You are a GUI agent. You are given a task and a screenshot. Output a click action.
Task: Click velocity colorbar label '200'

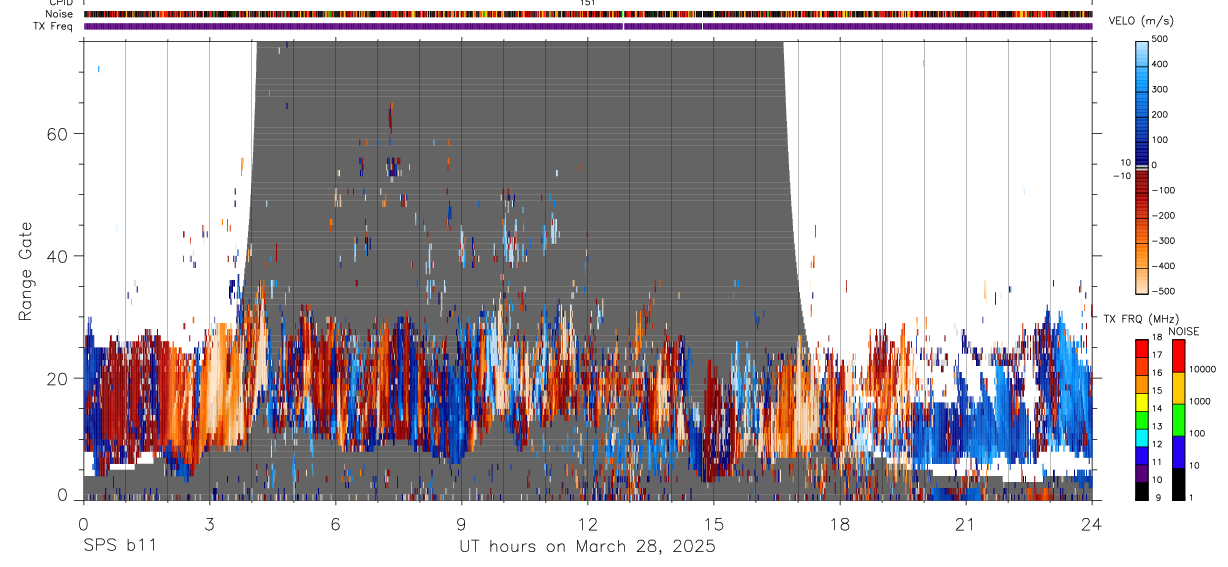[1160, 114]
